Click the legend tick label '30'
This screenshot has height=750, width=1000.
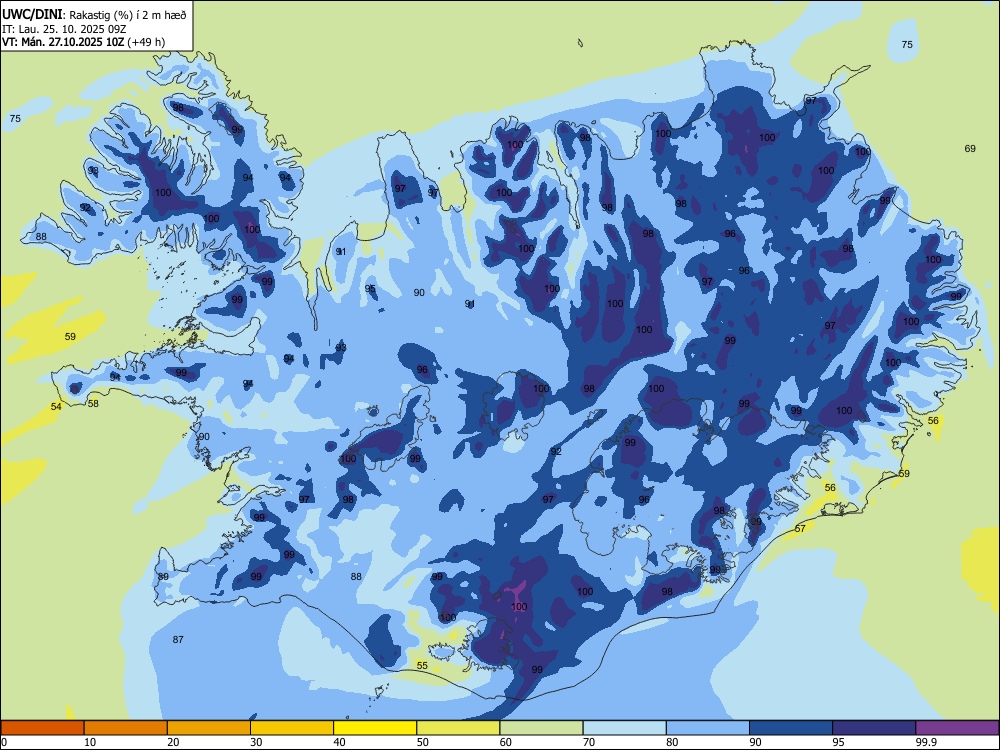point(256,742)
